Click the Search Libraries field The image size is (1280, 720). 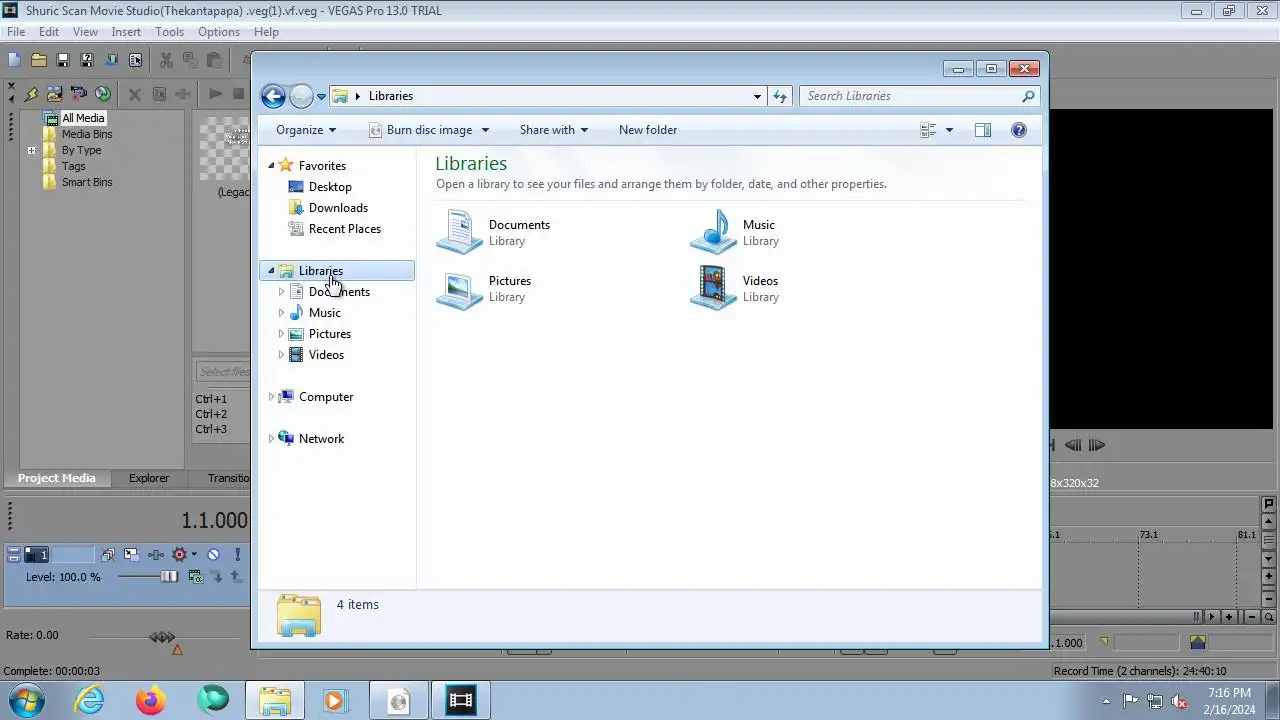click(919, 96)
